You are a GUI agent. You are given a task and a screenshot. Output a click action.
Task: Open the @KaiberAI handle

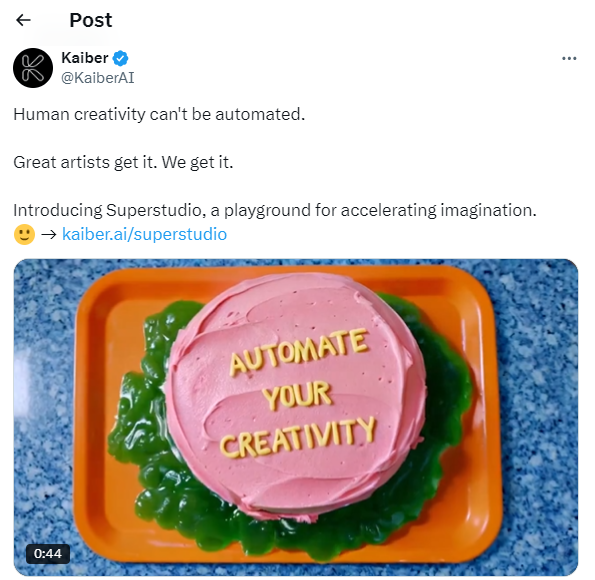coord(98,78)
